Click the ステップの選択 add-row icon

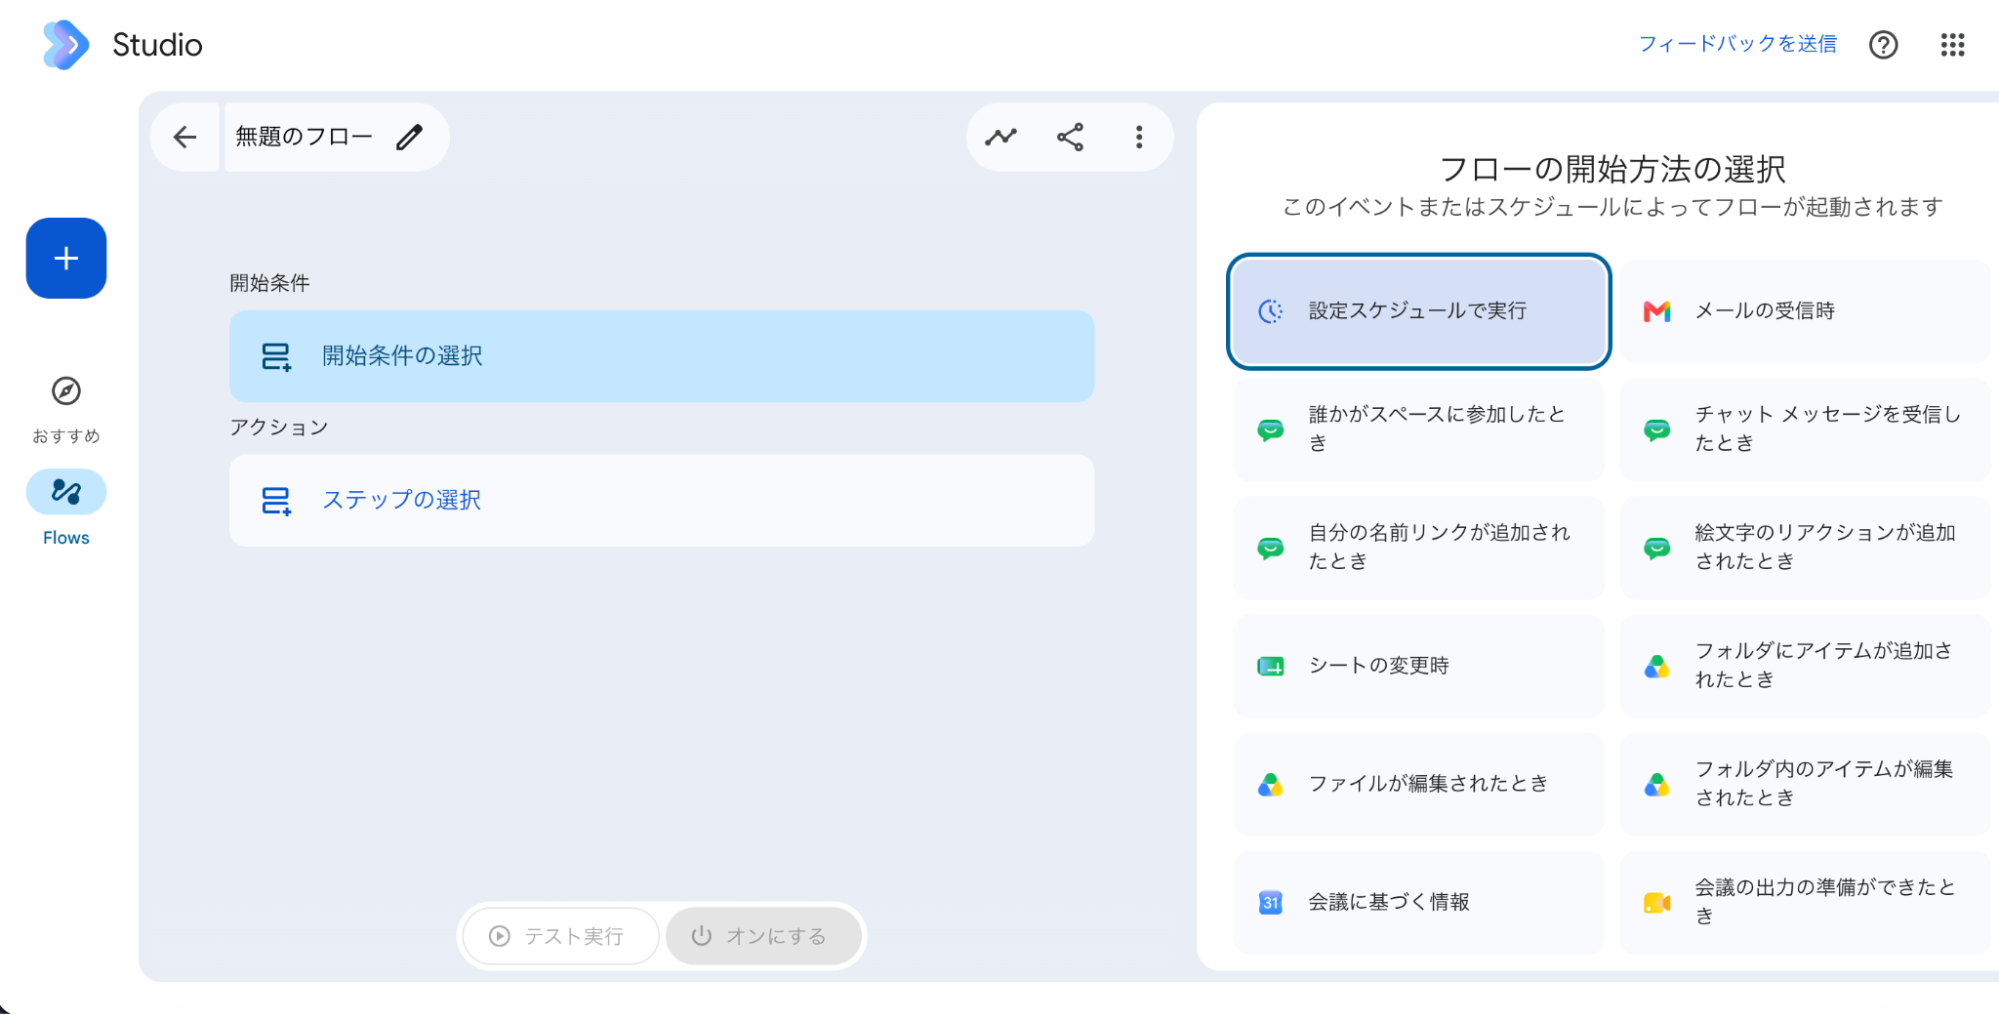coord(276,501)
